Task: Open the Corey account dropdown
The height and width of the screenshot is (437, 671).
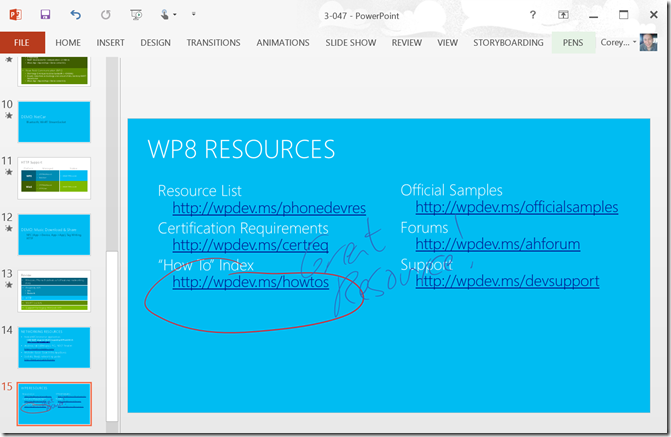Action: (618, 42)
